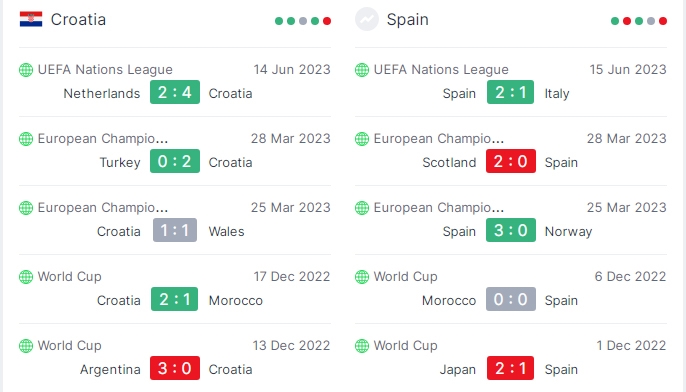Open the UEFA Nations League link above Spain vs Italy
686x392 pixels.
click(441, 70)
